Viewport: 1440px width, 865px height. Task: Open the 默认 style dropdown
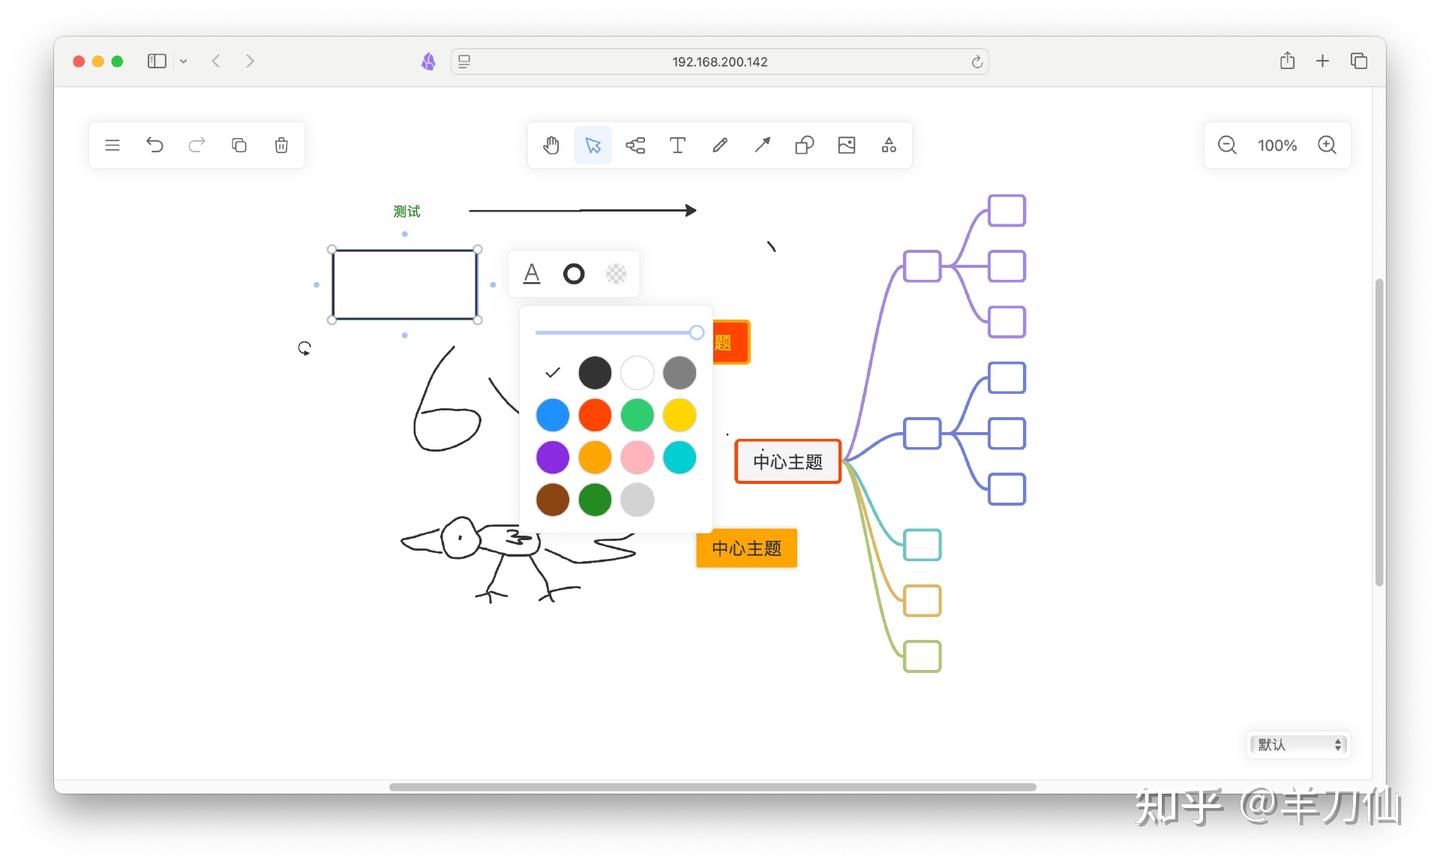[x=1297, y=744]
